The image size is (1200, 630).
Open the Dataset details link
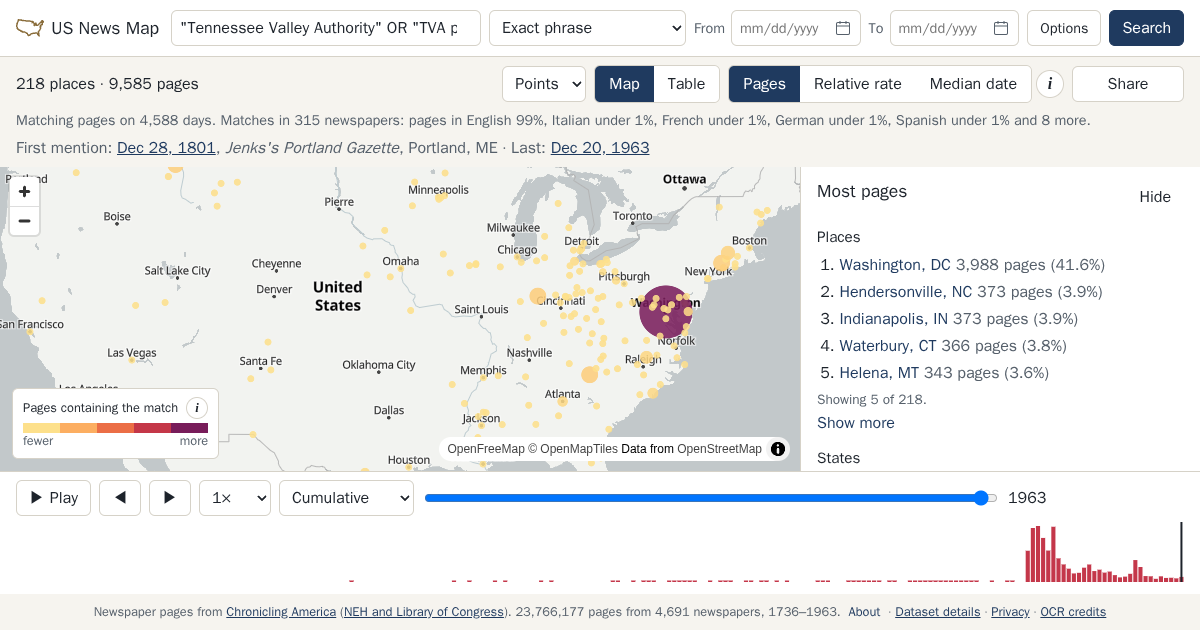pos(937,612)
